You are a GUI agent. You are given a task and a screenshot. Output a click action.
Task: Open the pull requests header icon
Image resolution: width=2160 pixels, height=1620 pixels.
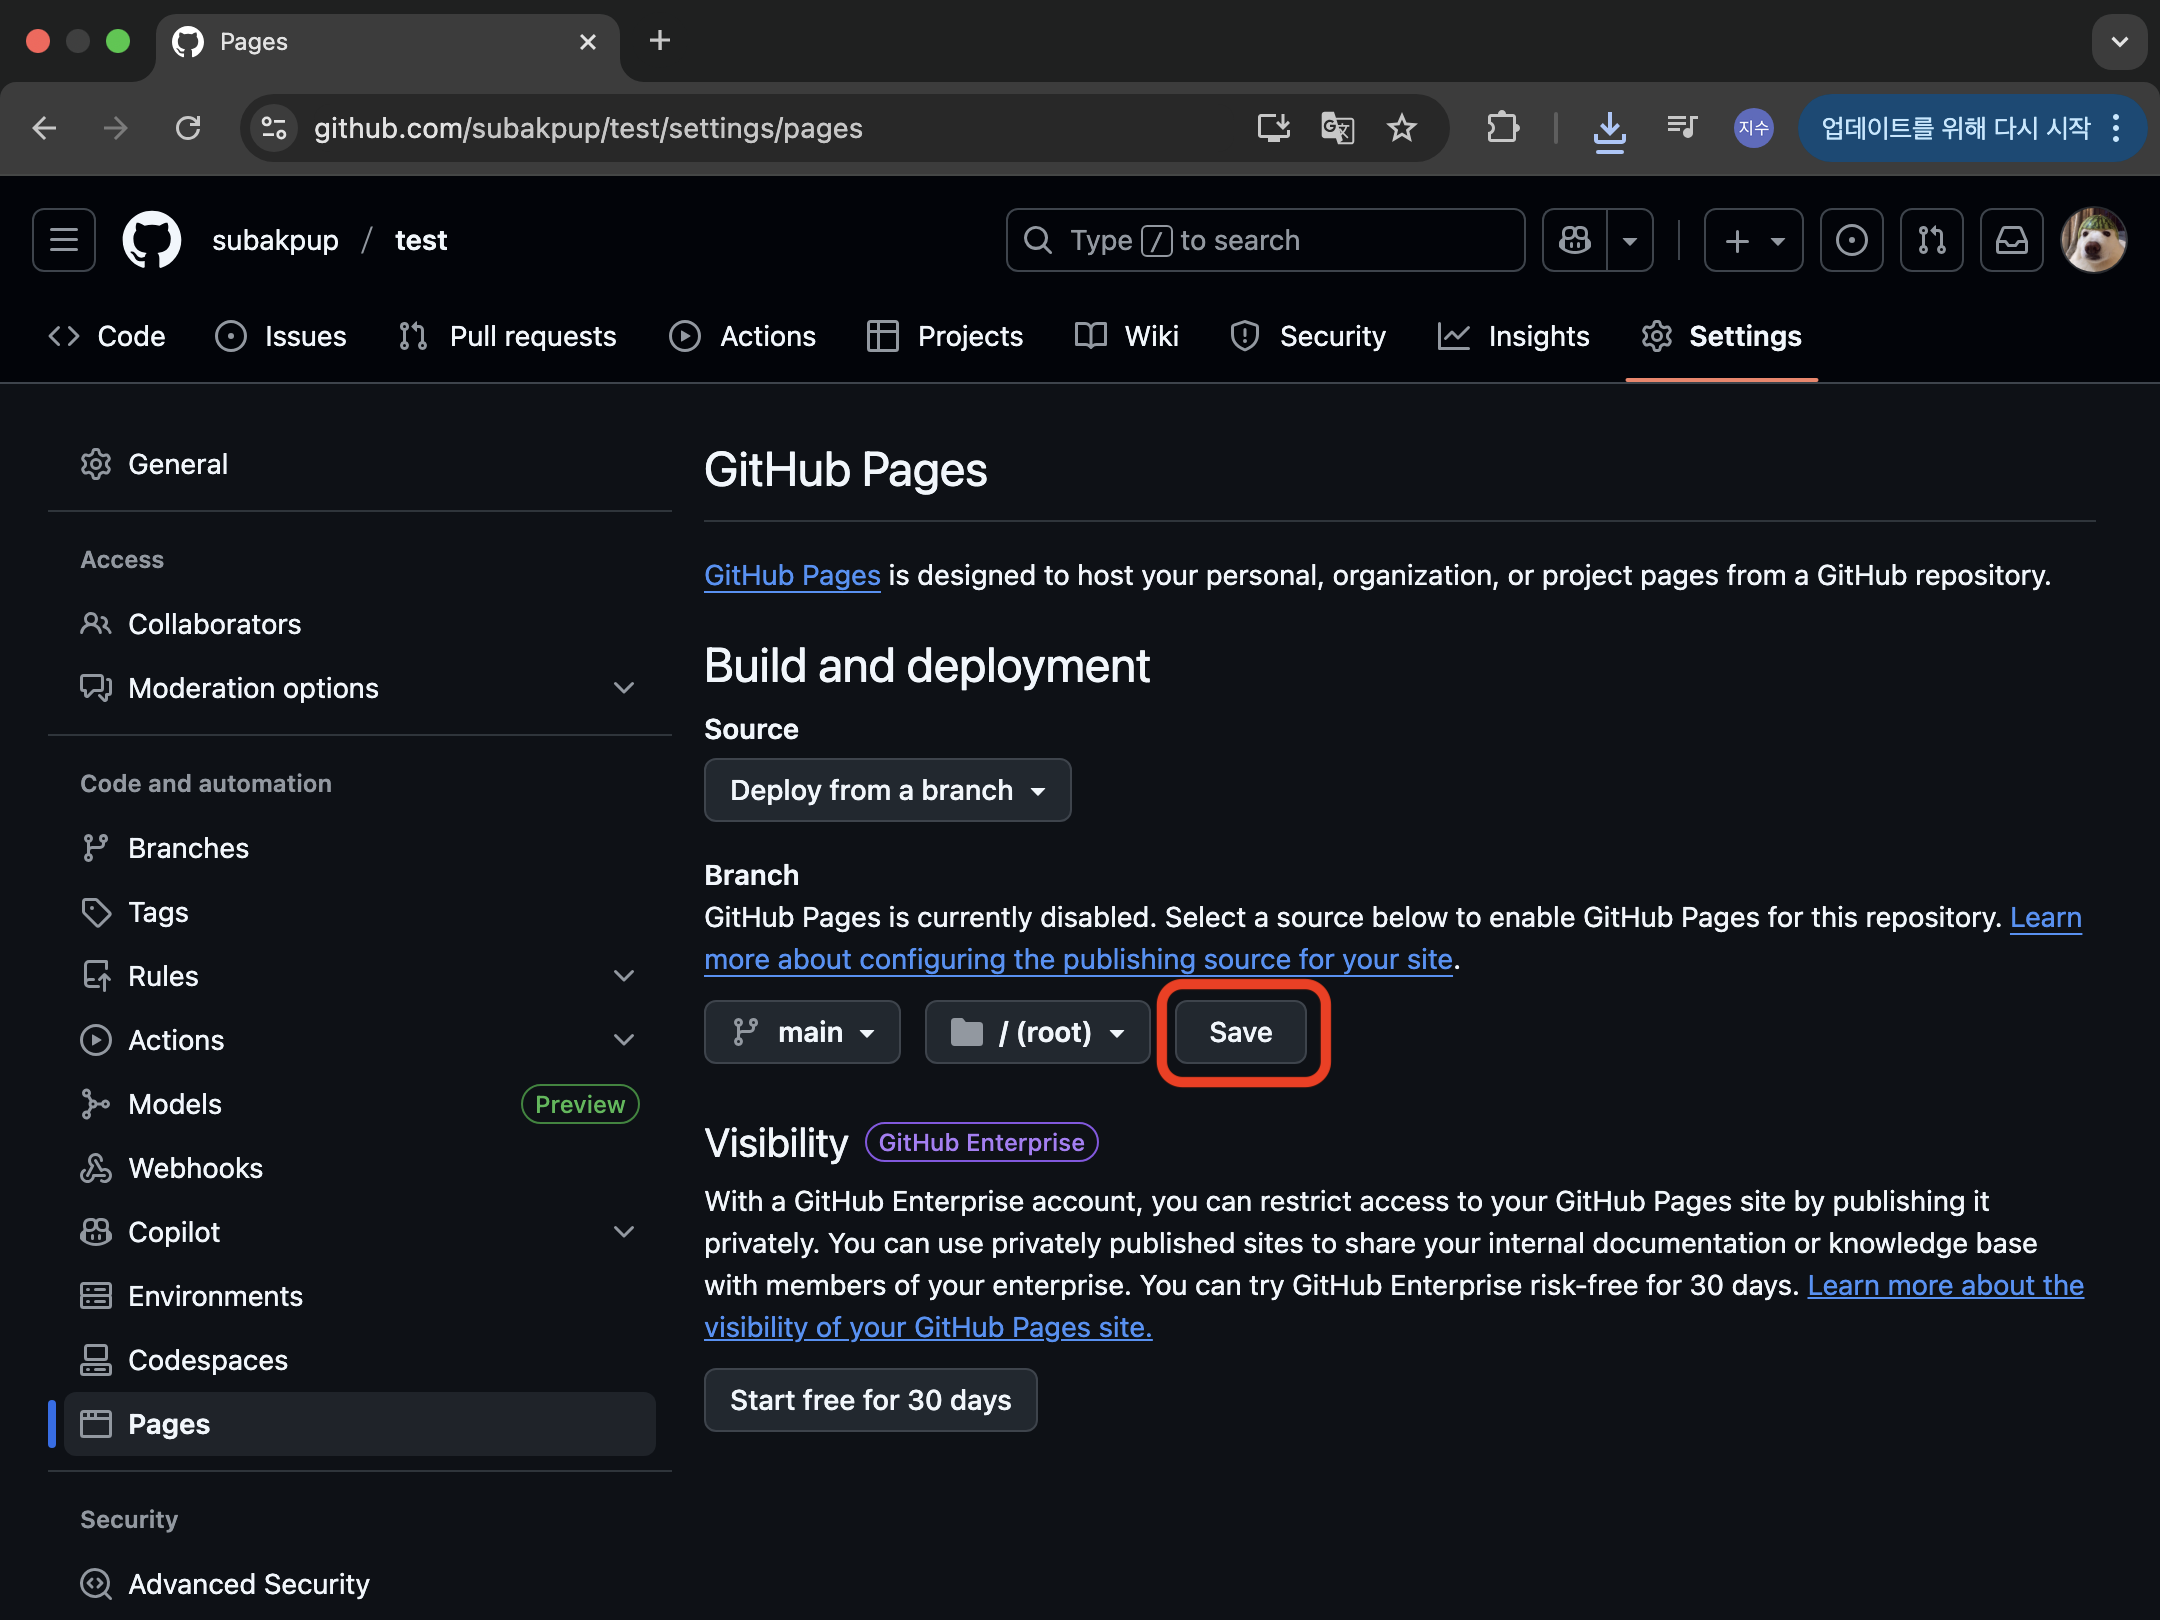1931,240
